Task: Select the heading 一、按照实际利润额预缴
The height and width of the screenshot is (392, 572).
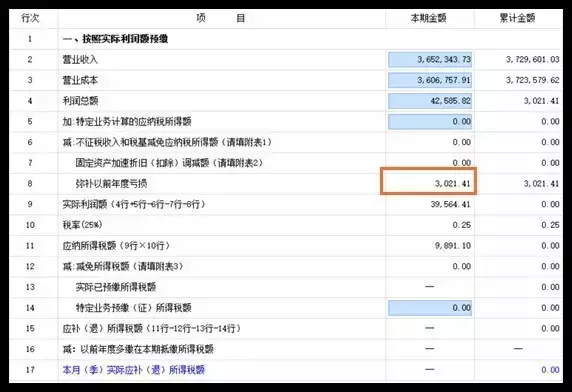Action: [x=115, y=39]
